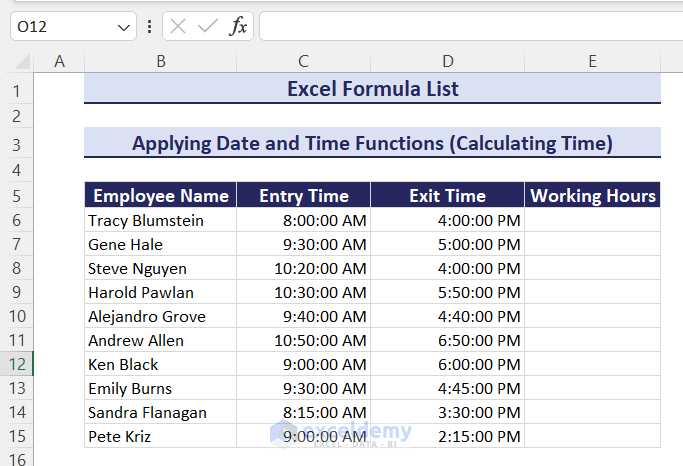Click the Insert Function fx icon

coord(238,27)
